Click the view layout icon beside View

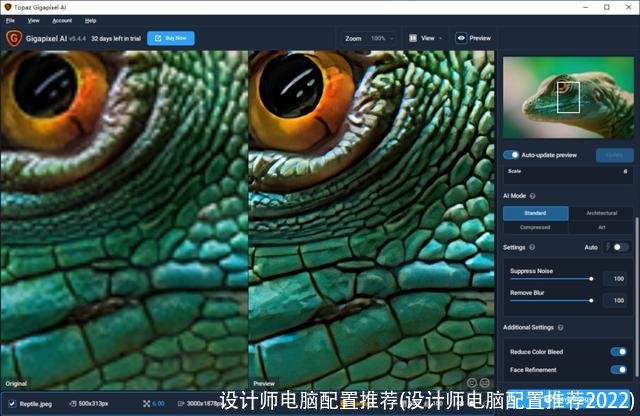coord(412,38)
